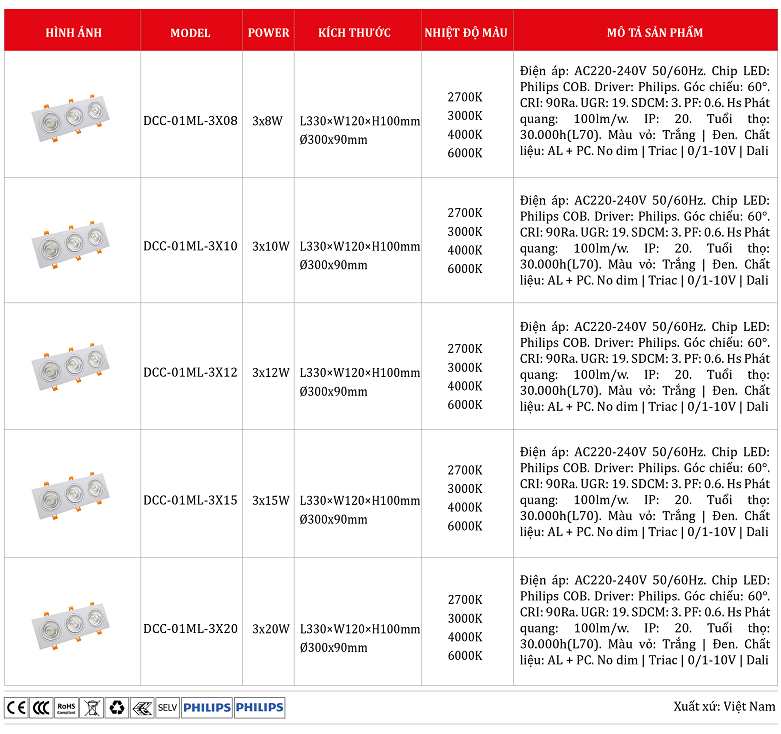Click the CE certification mark icon
The image size is (781, 734).
pyautogui.click(x=16, y=707)
